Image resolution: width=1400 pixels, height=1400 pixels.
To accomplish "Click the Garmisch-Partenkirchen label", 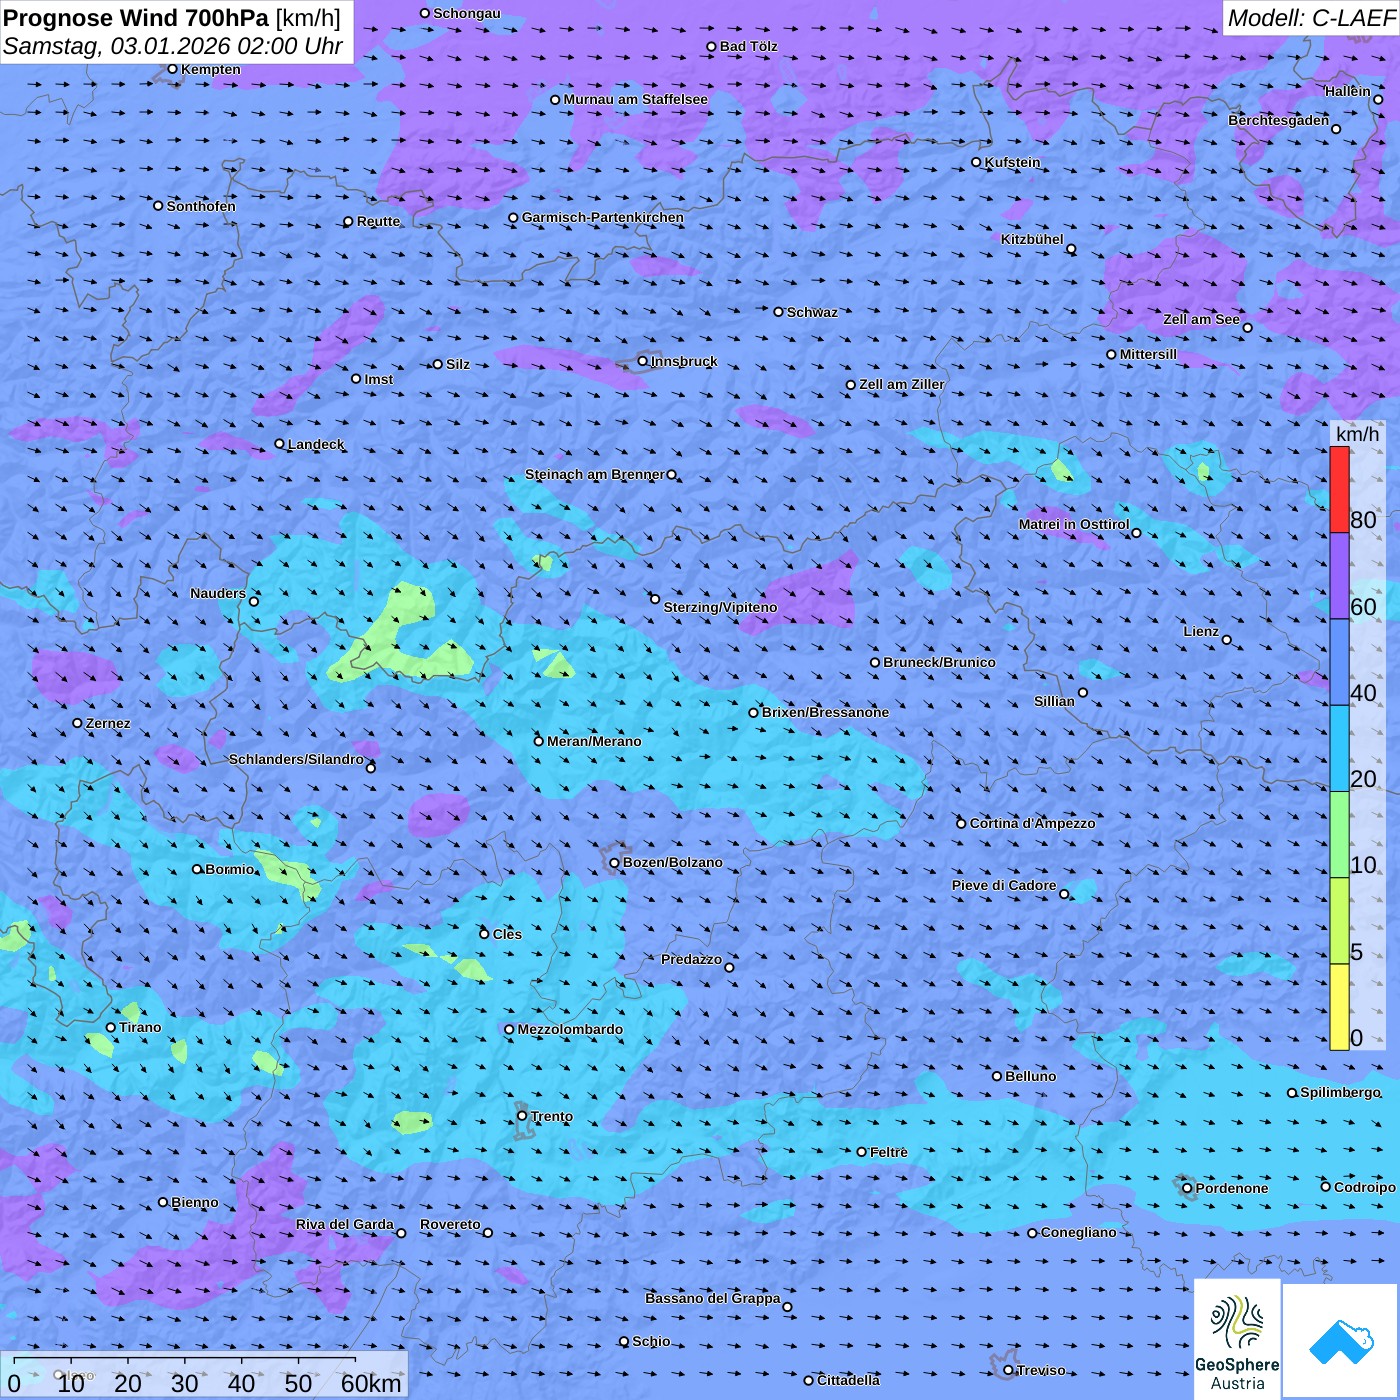I will click(603, 217).
